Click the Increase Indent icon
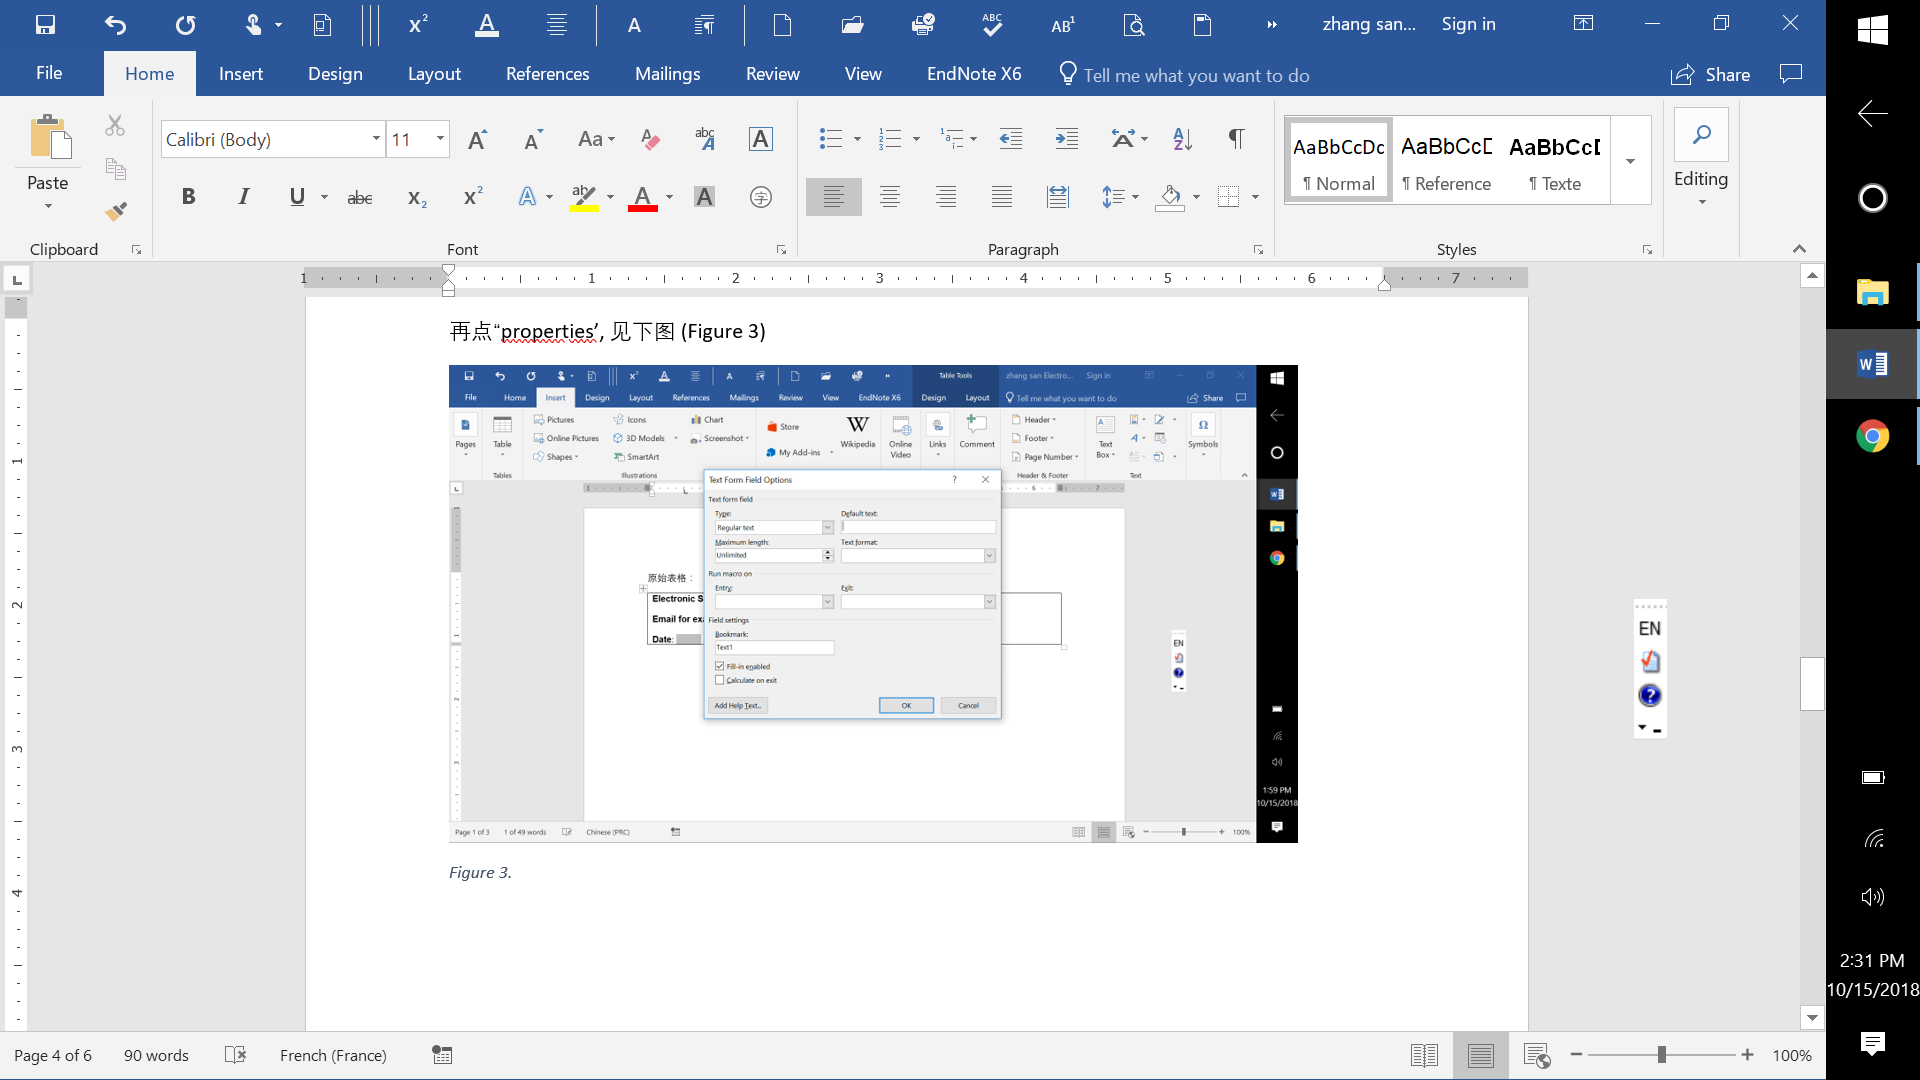 click(1067, 139)
